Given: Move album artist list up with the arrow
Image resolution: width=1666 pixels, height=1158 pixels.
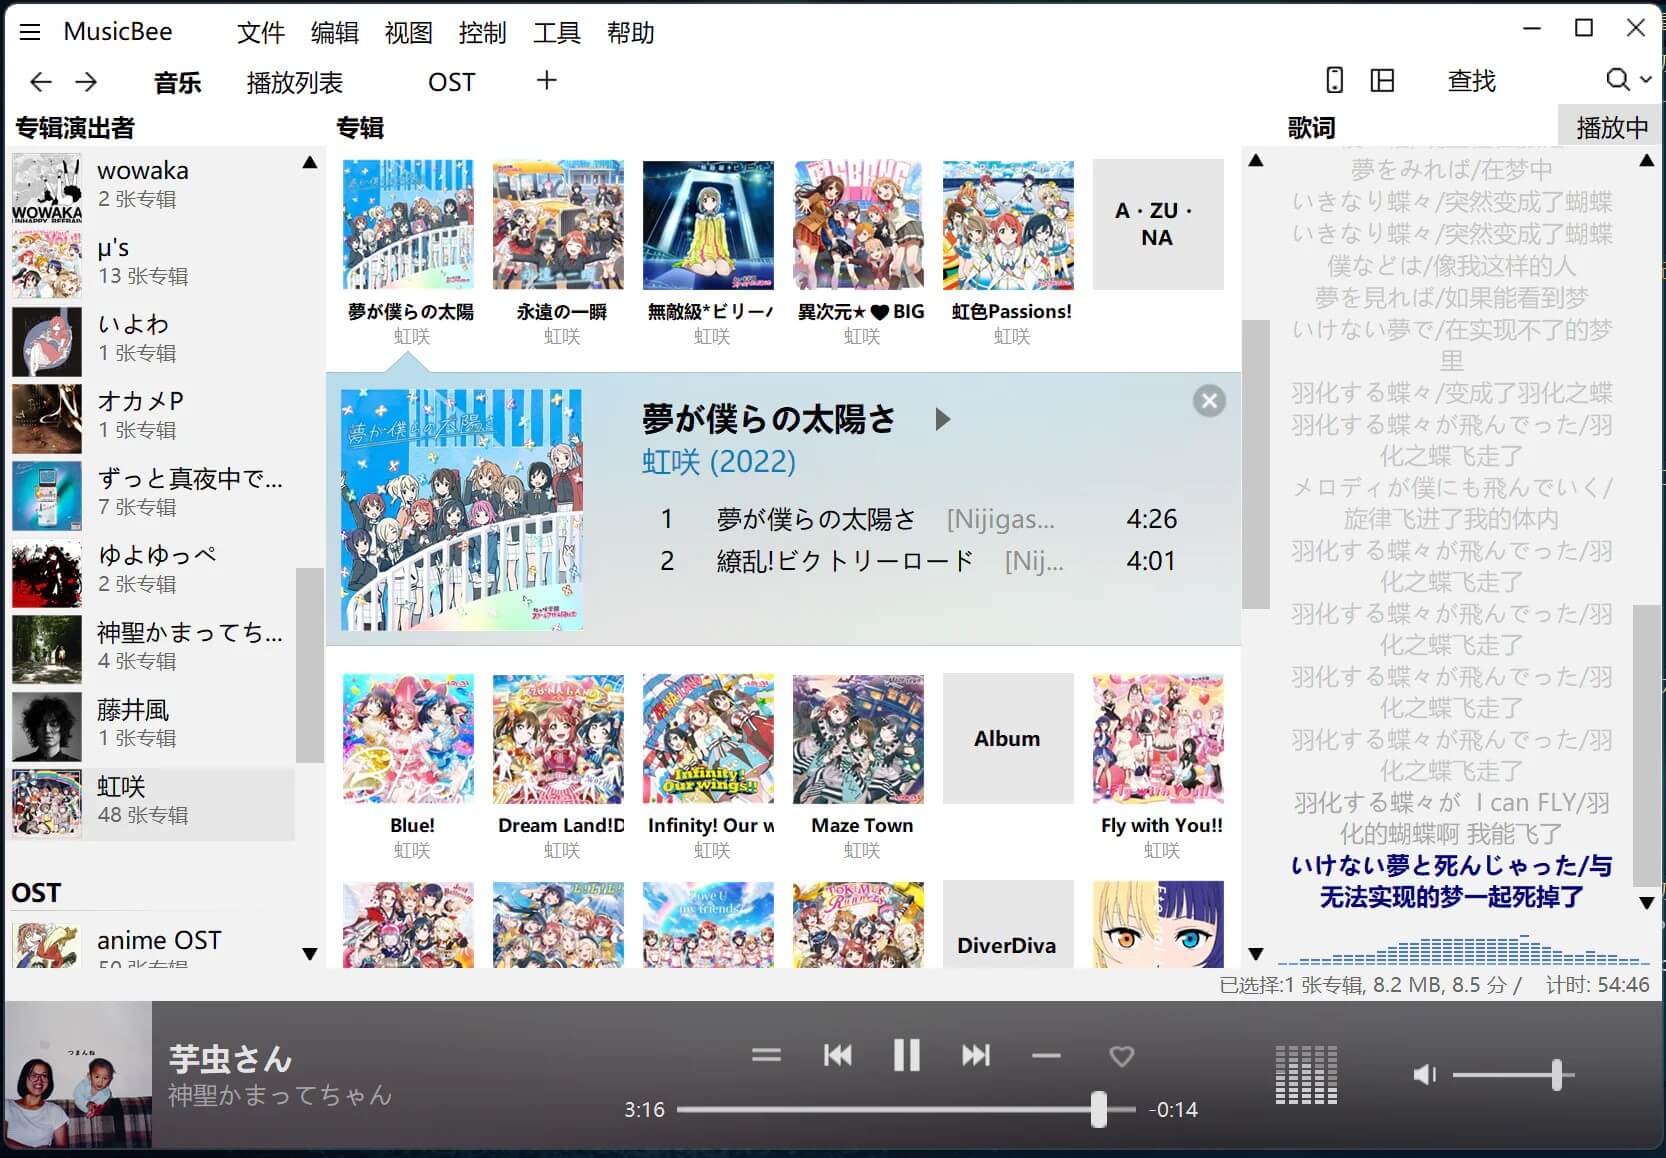Looking at the screenshot, I should 310,162.
